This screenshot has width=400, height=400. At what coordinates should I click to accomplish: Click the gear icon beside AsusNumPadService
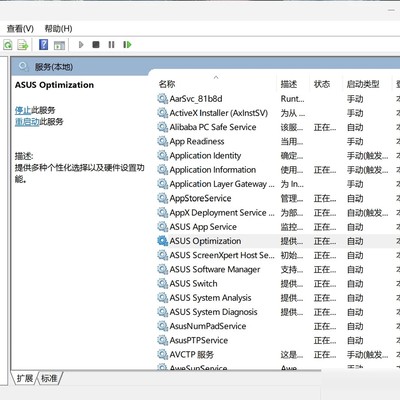[162, 326]
